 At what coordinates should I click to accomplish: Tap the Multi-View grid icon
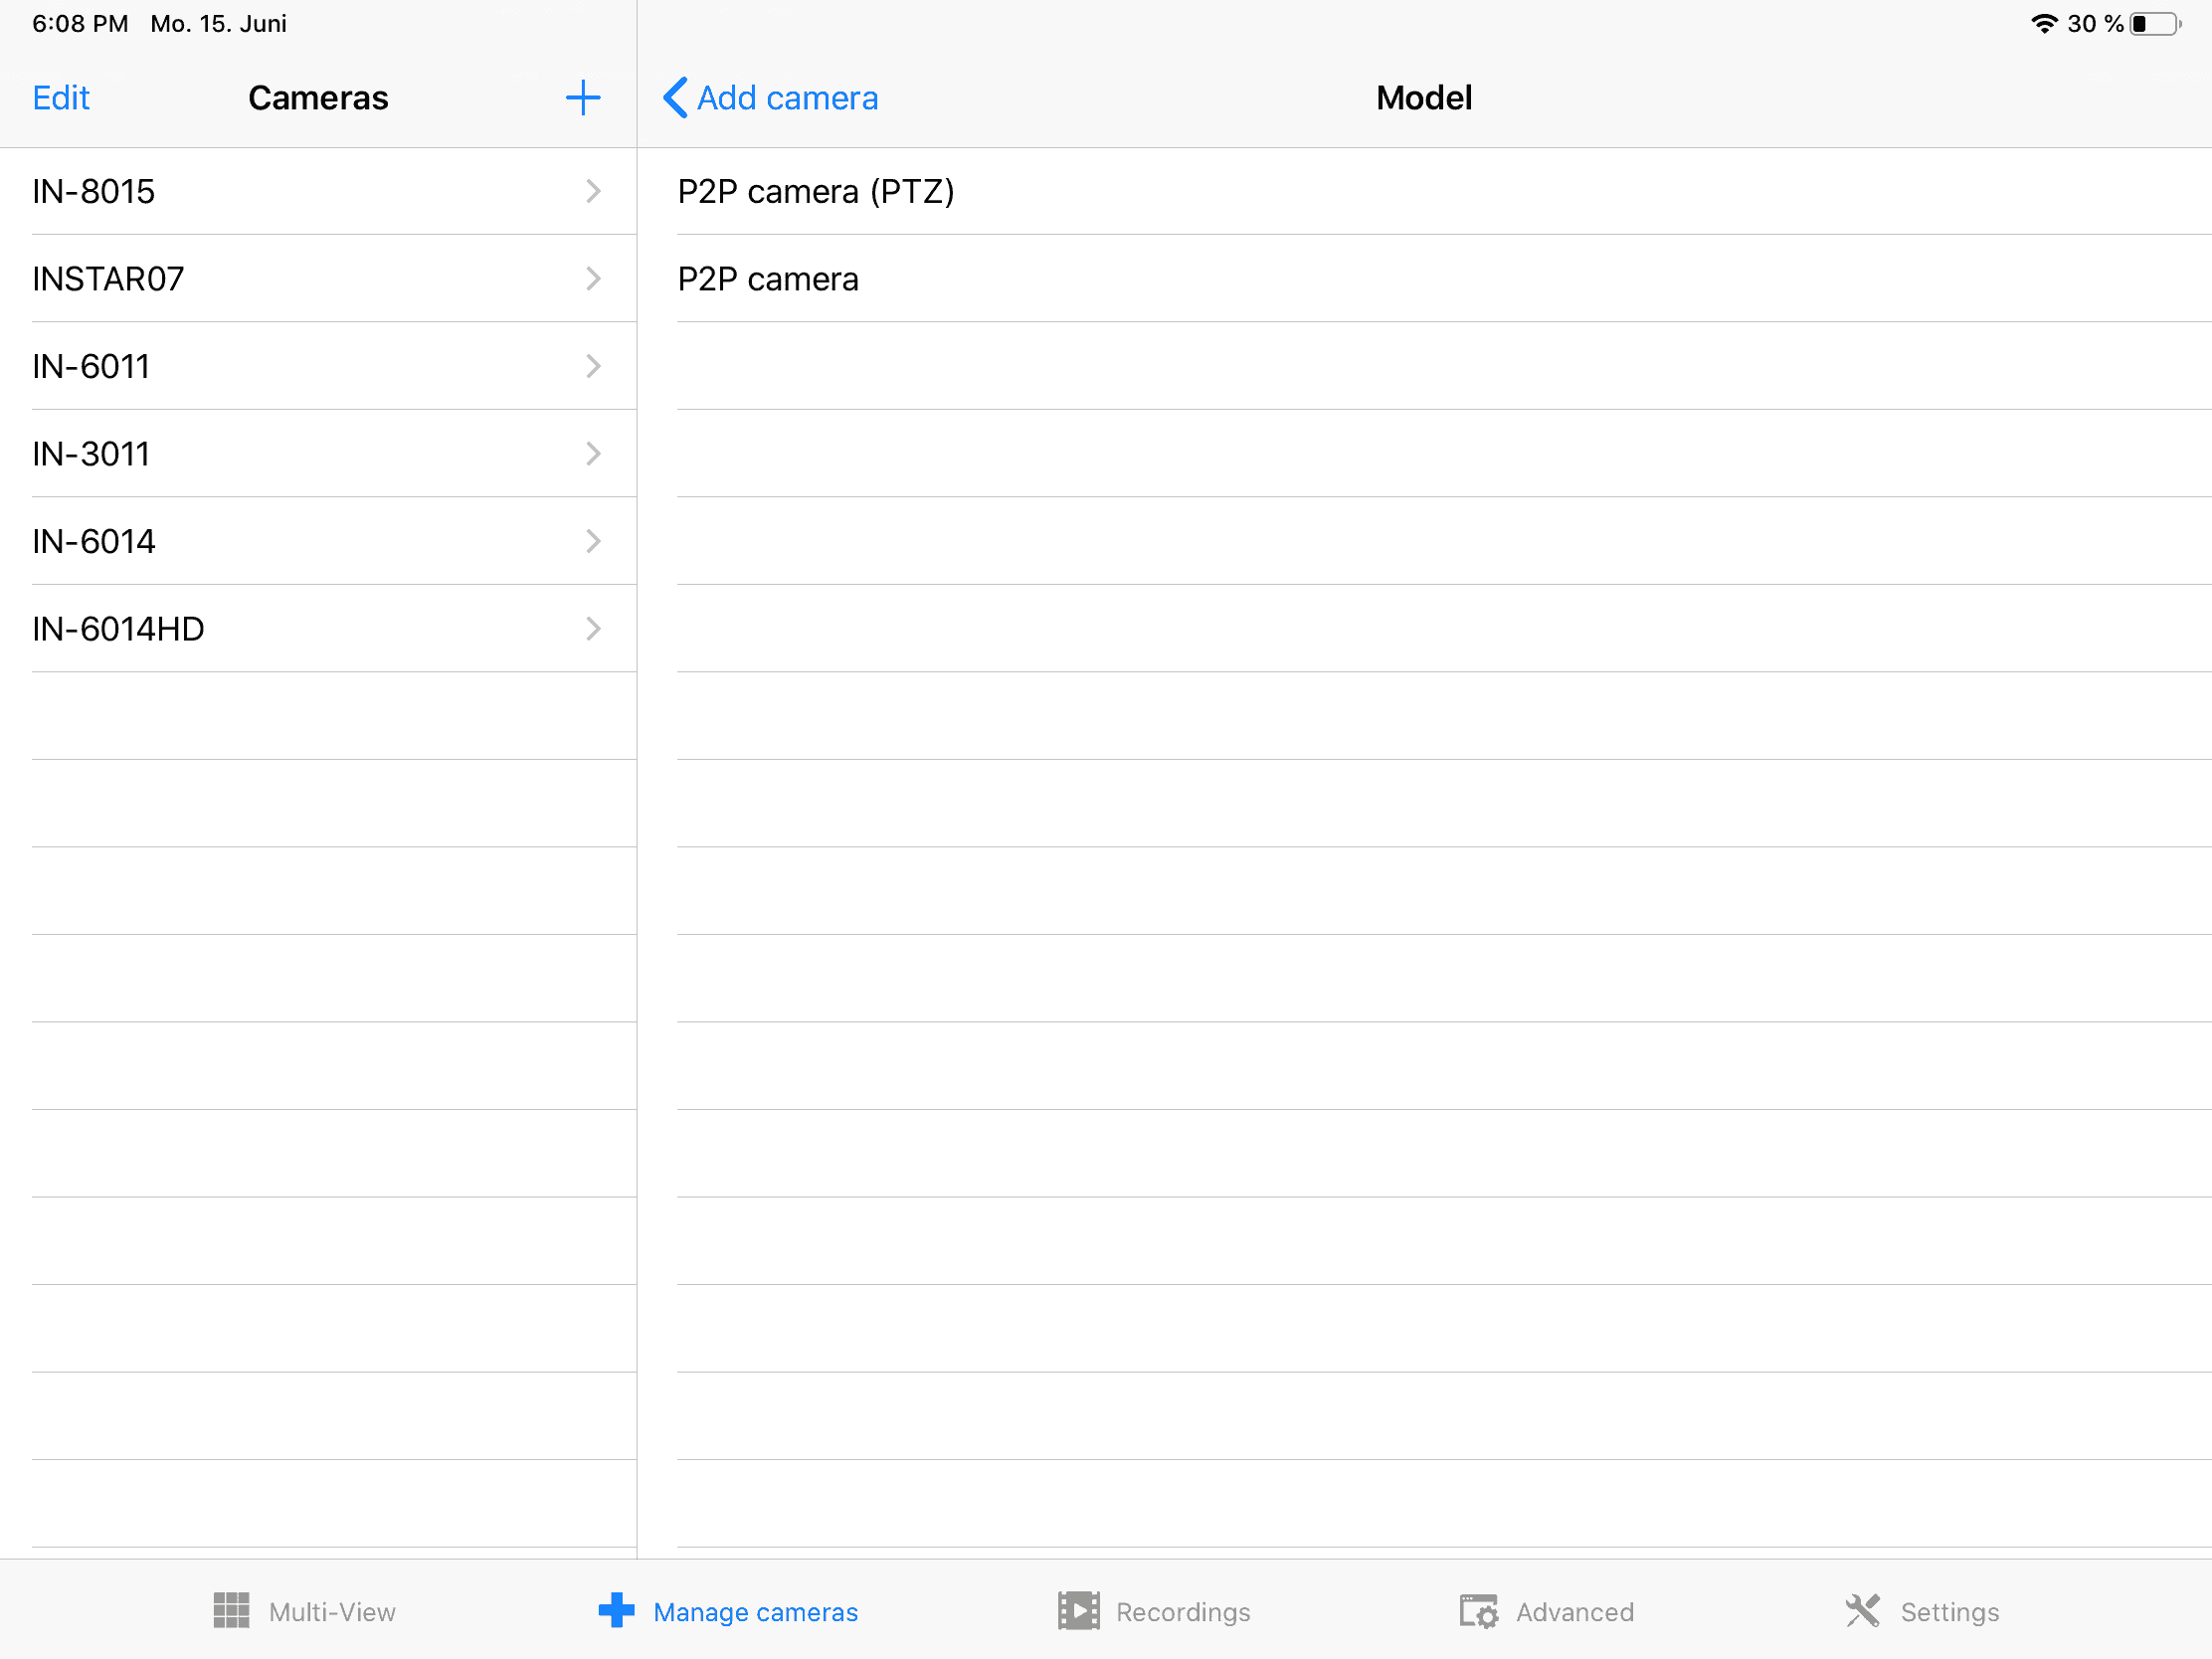[x=231, y=1610]
